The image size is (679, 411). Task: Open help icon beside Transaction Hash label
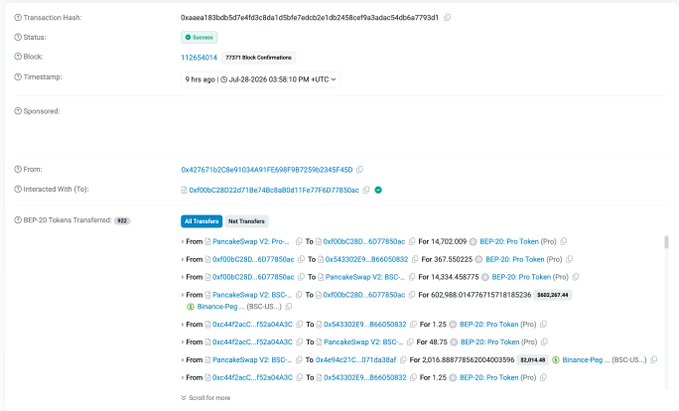point(18,18)
